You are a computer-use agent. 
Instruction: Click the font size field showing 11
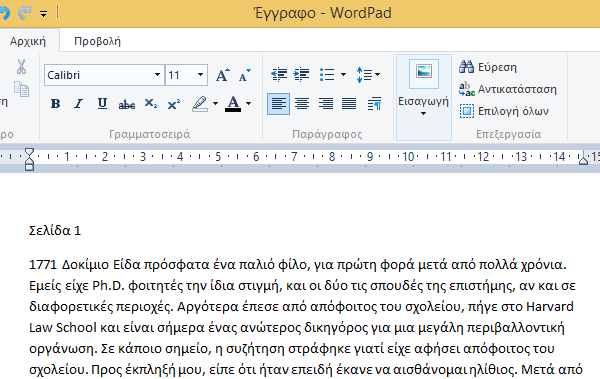click(x=181, y=75)
